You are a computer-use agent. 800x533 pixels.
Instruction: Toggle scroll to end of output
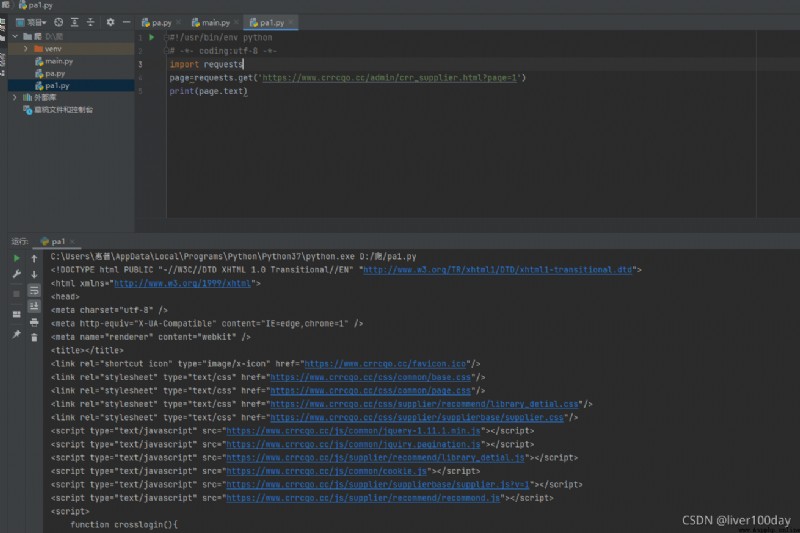click(x=34, y=306)
